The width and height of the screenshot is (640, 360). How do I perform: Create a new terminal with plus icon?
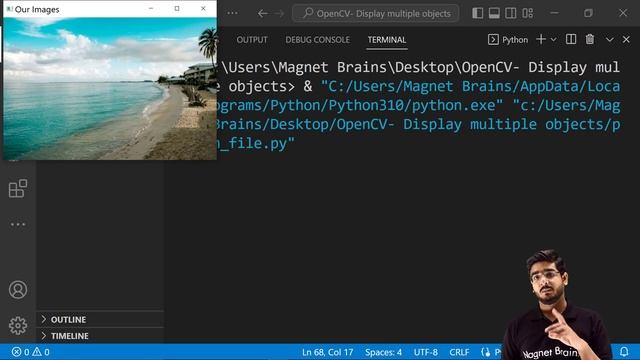point(541,40)
